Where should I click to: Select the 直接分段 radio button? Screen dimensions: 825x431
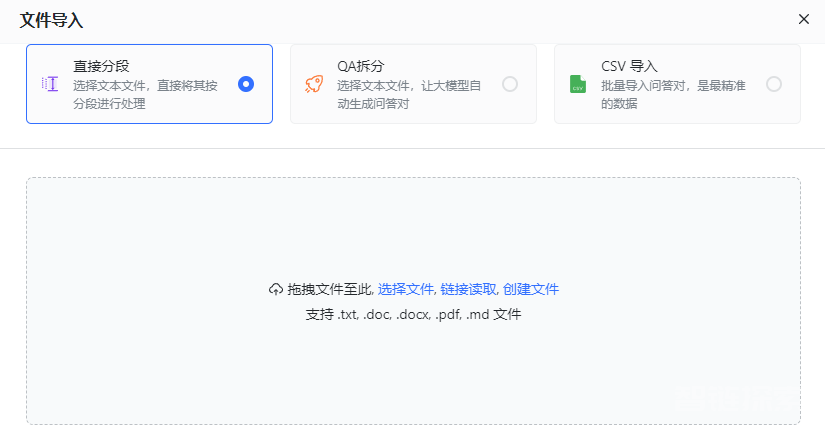pyautogui.click(x=246, y=84)
